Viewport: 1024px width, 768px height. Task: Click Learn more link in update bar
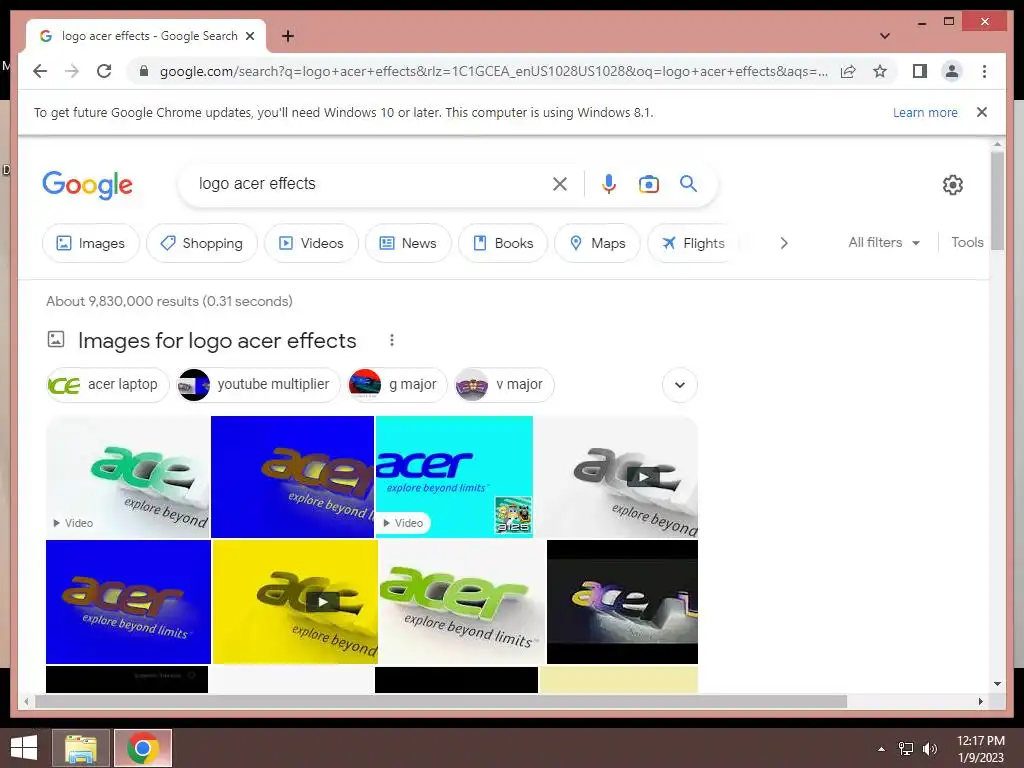(925, 112)
